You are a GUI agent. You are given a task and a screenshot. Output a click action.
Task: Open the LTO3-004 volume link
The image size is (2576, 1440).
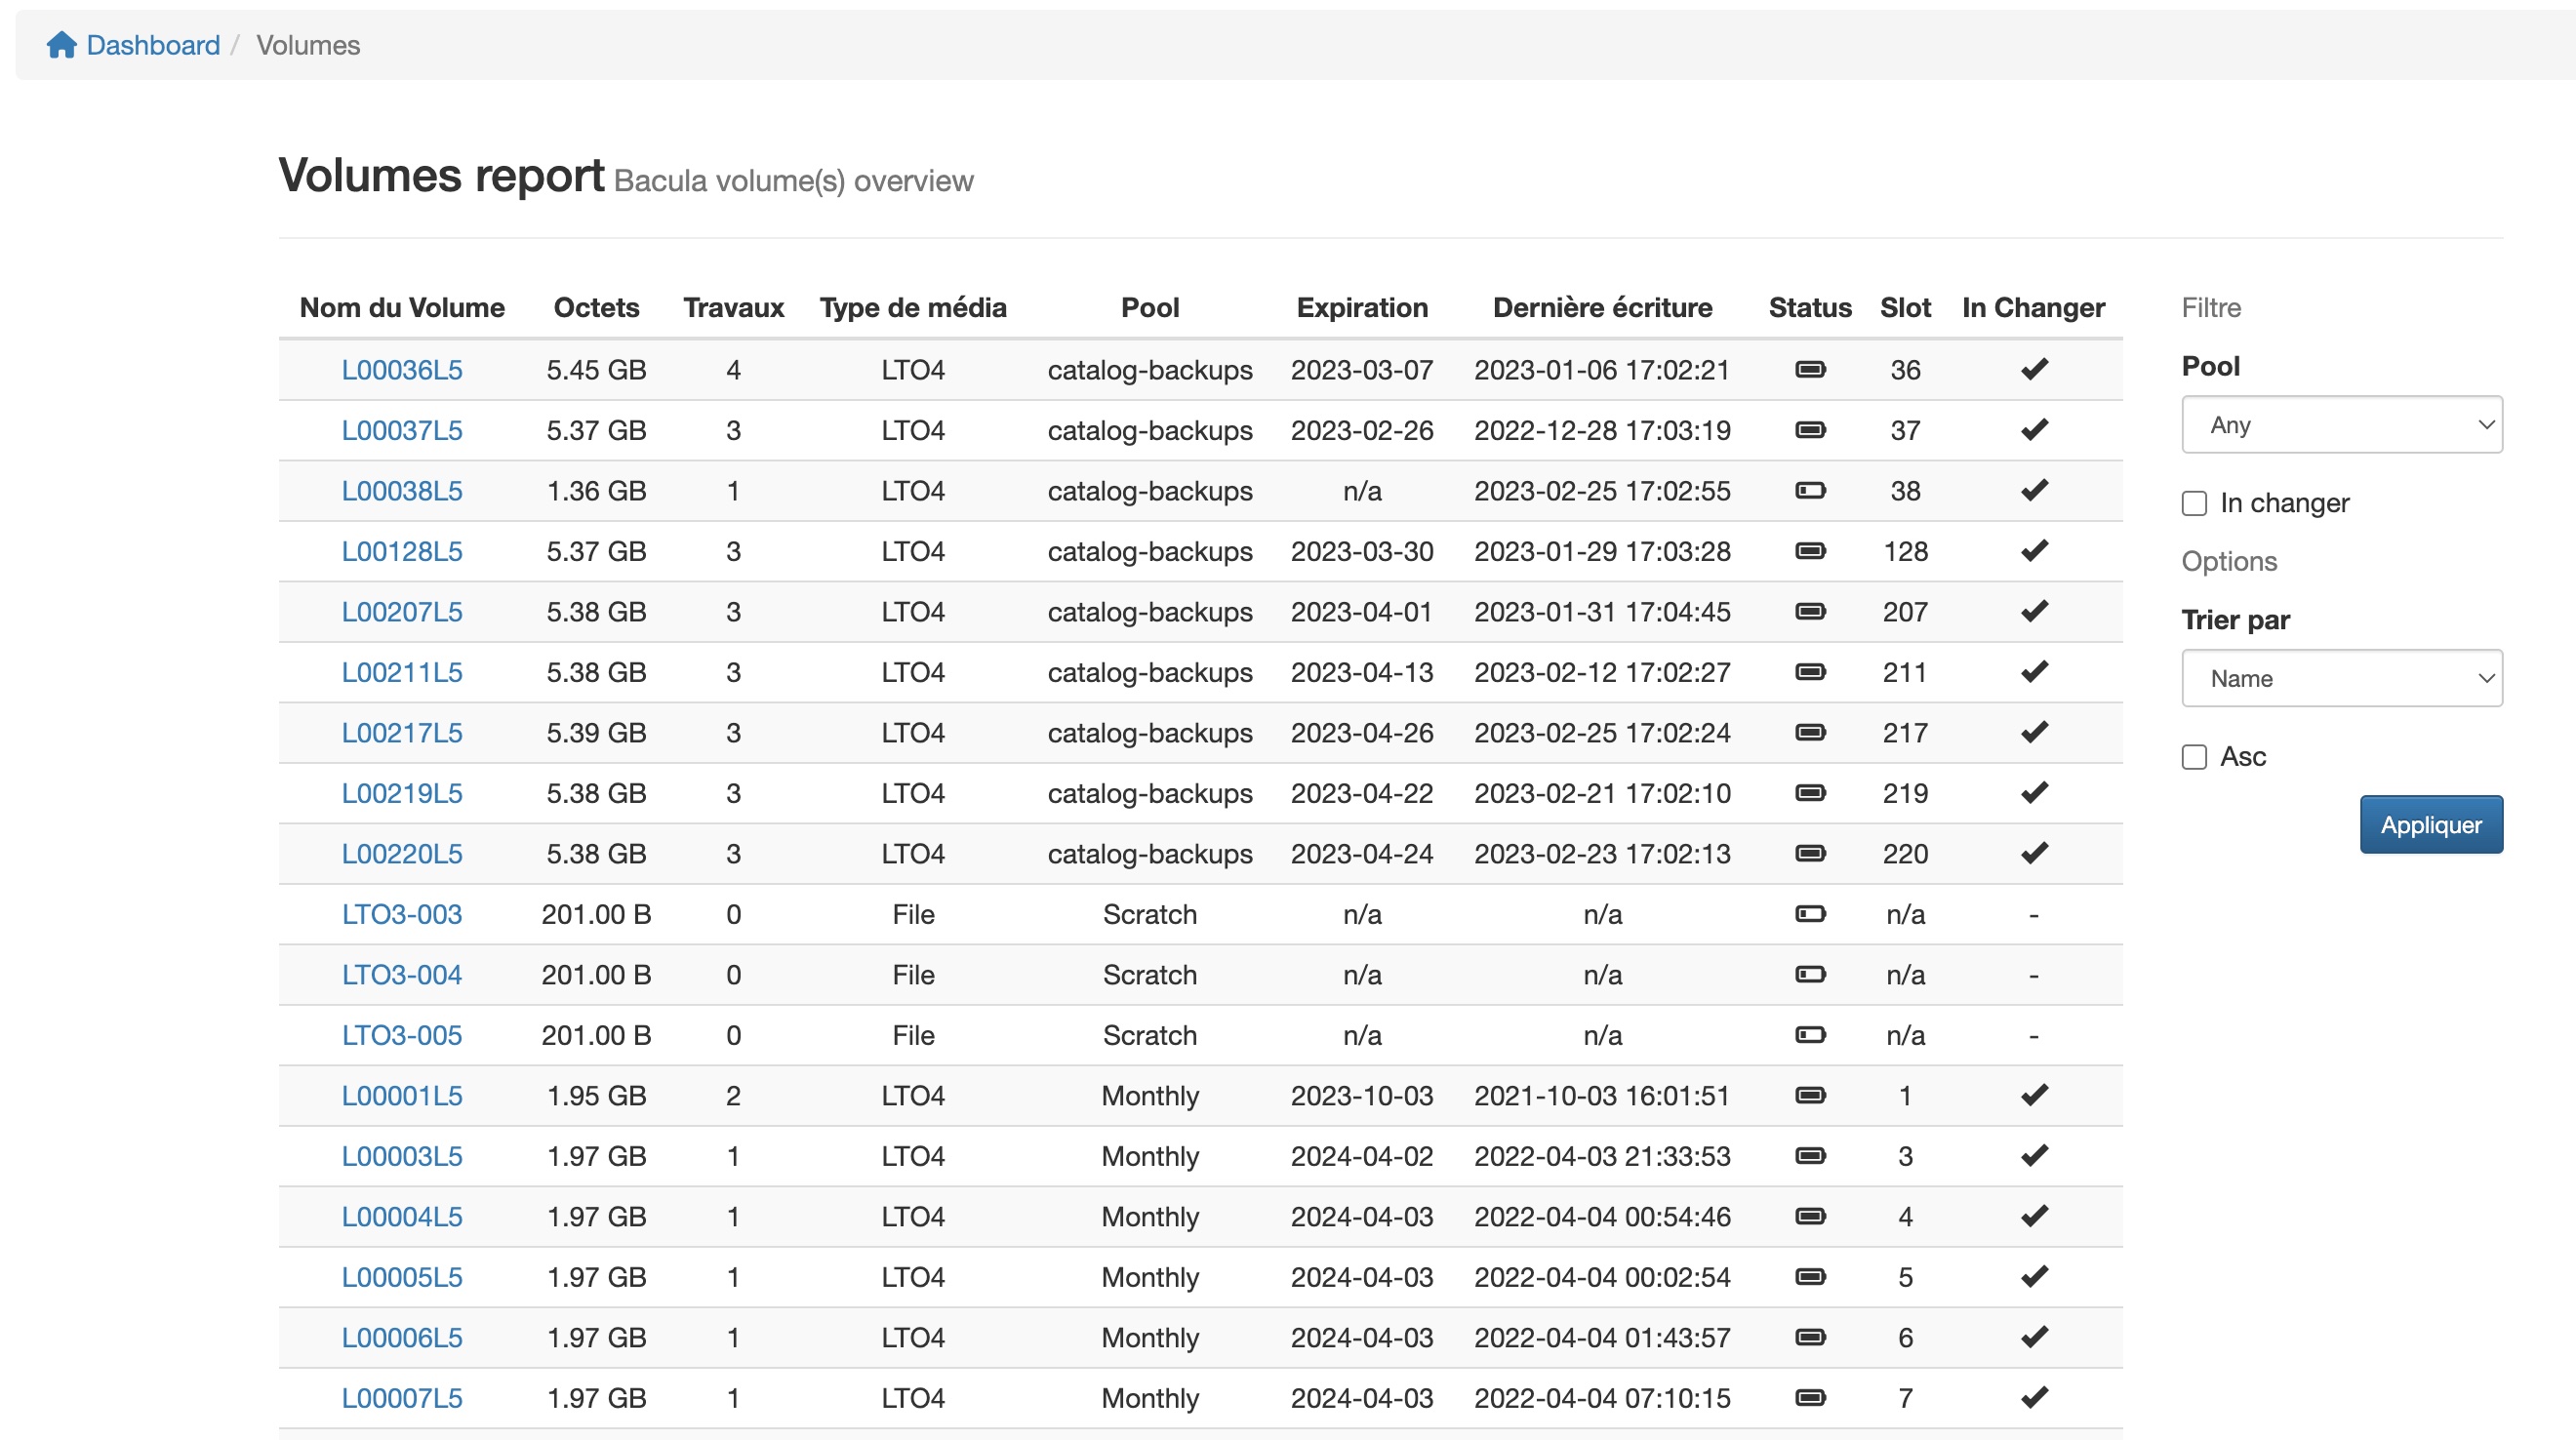pyautogui.click(x=401, y=975)
